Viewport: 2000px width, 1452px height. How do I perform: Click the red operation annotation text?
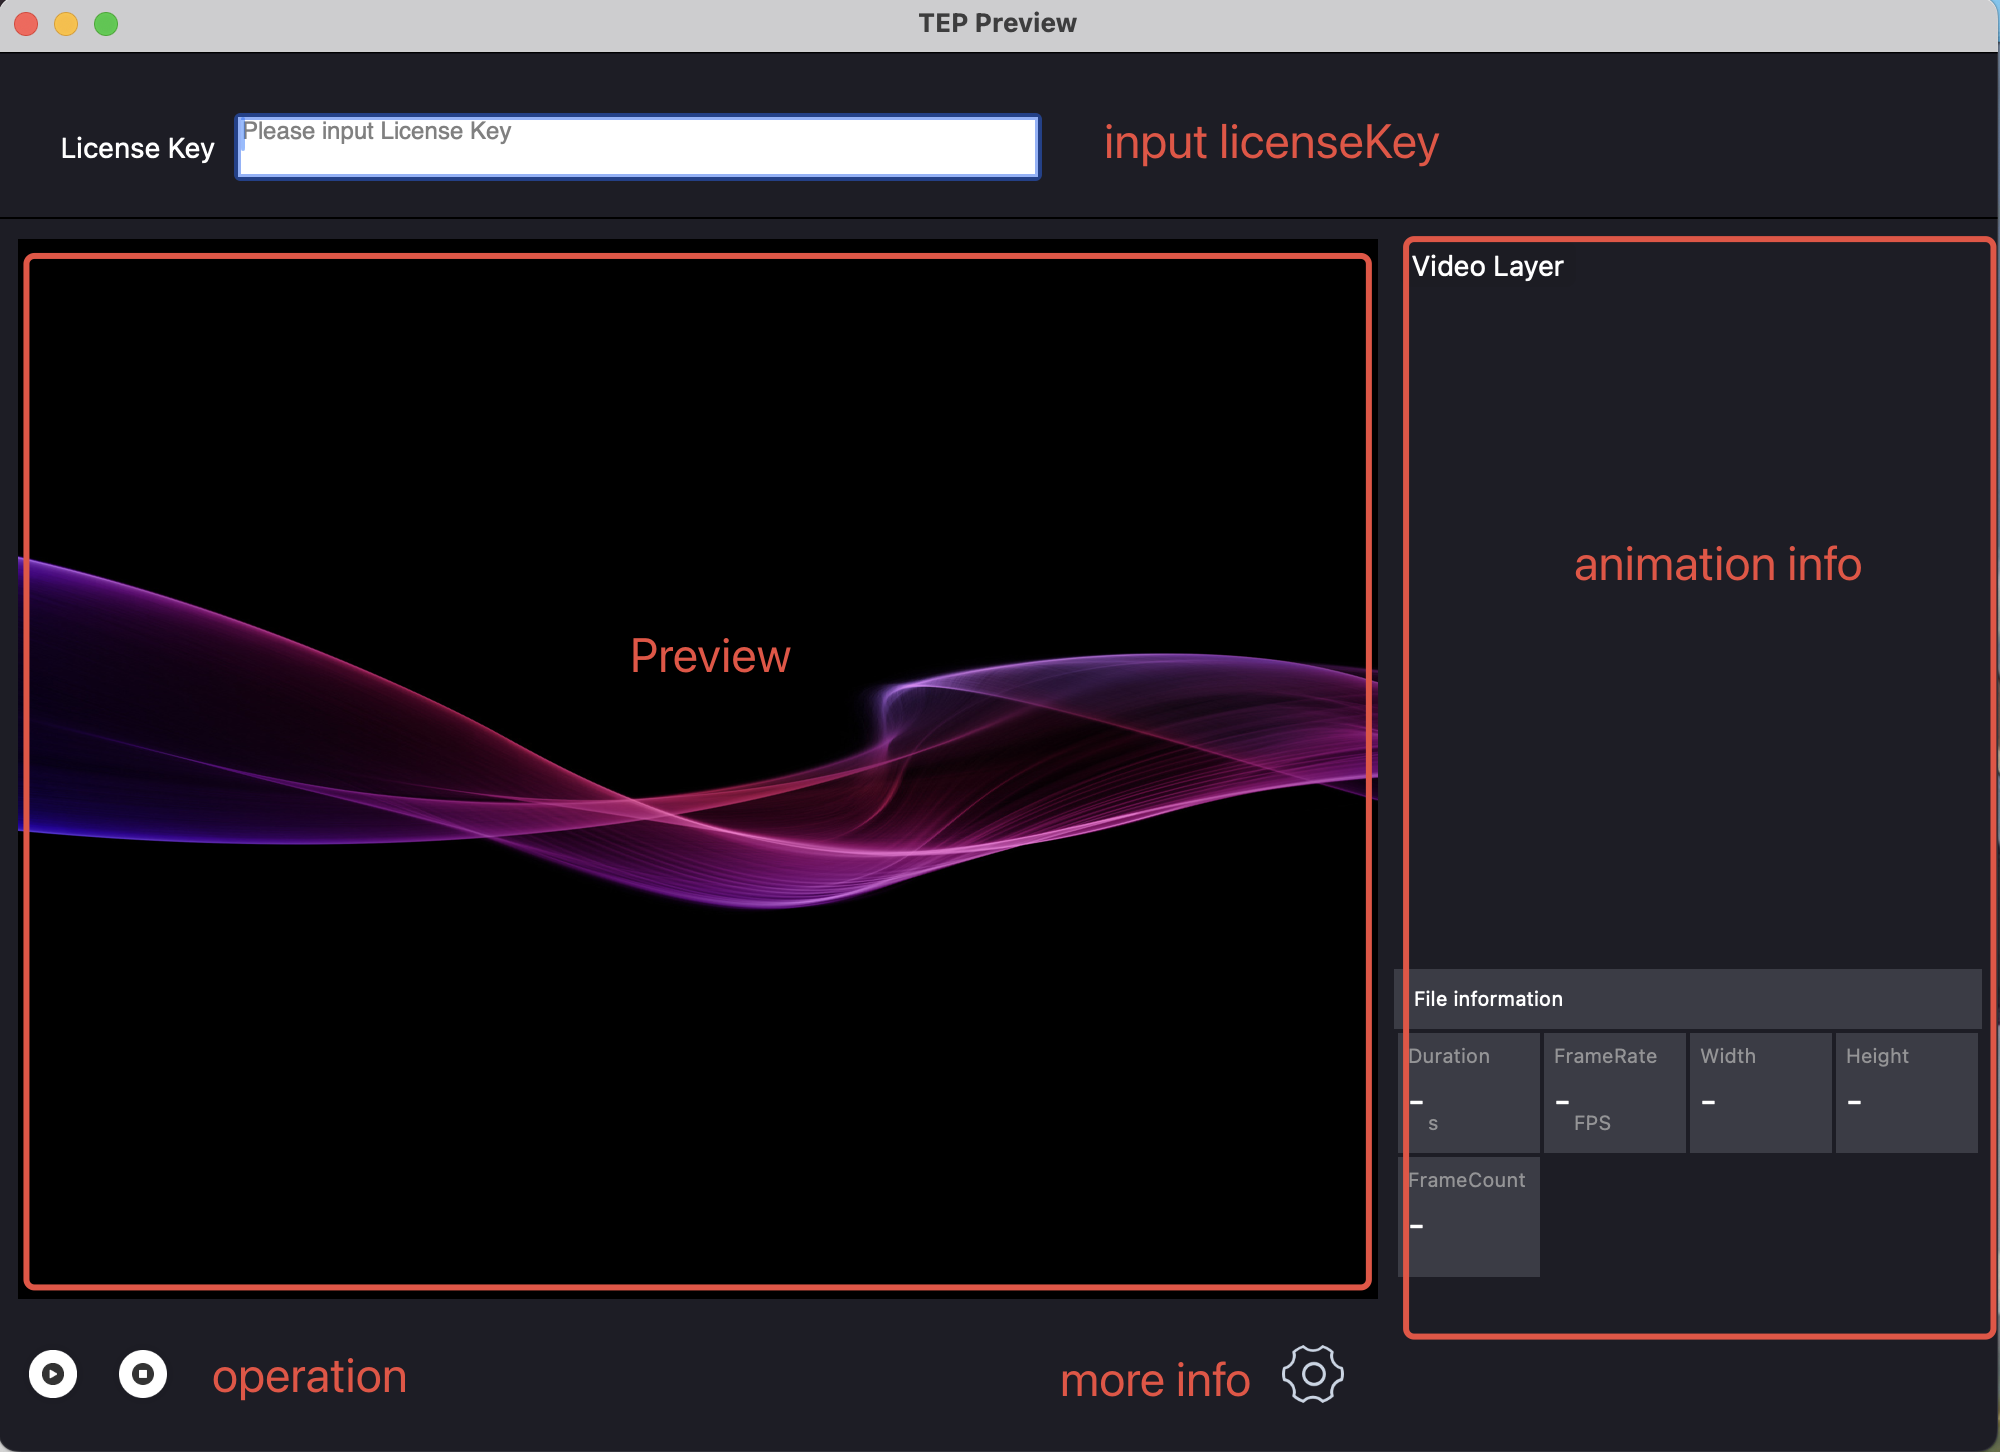coord(309,1377)
